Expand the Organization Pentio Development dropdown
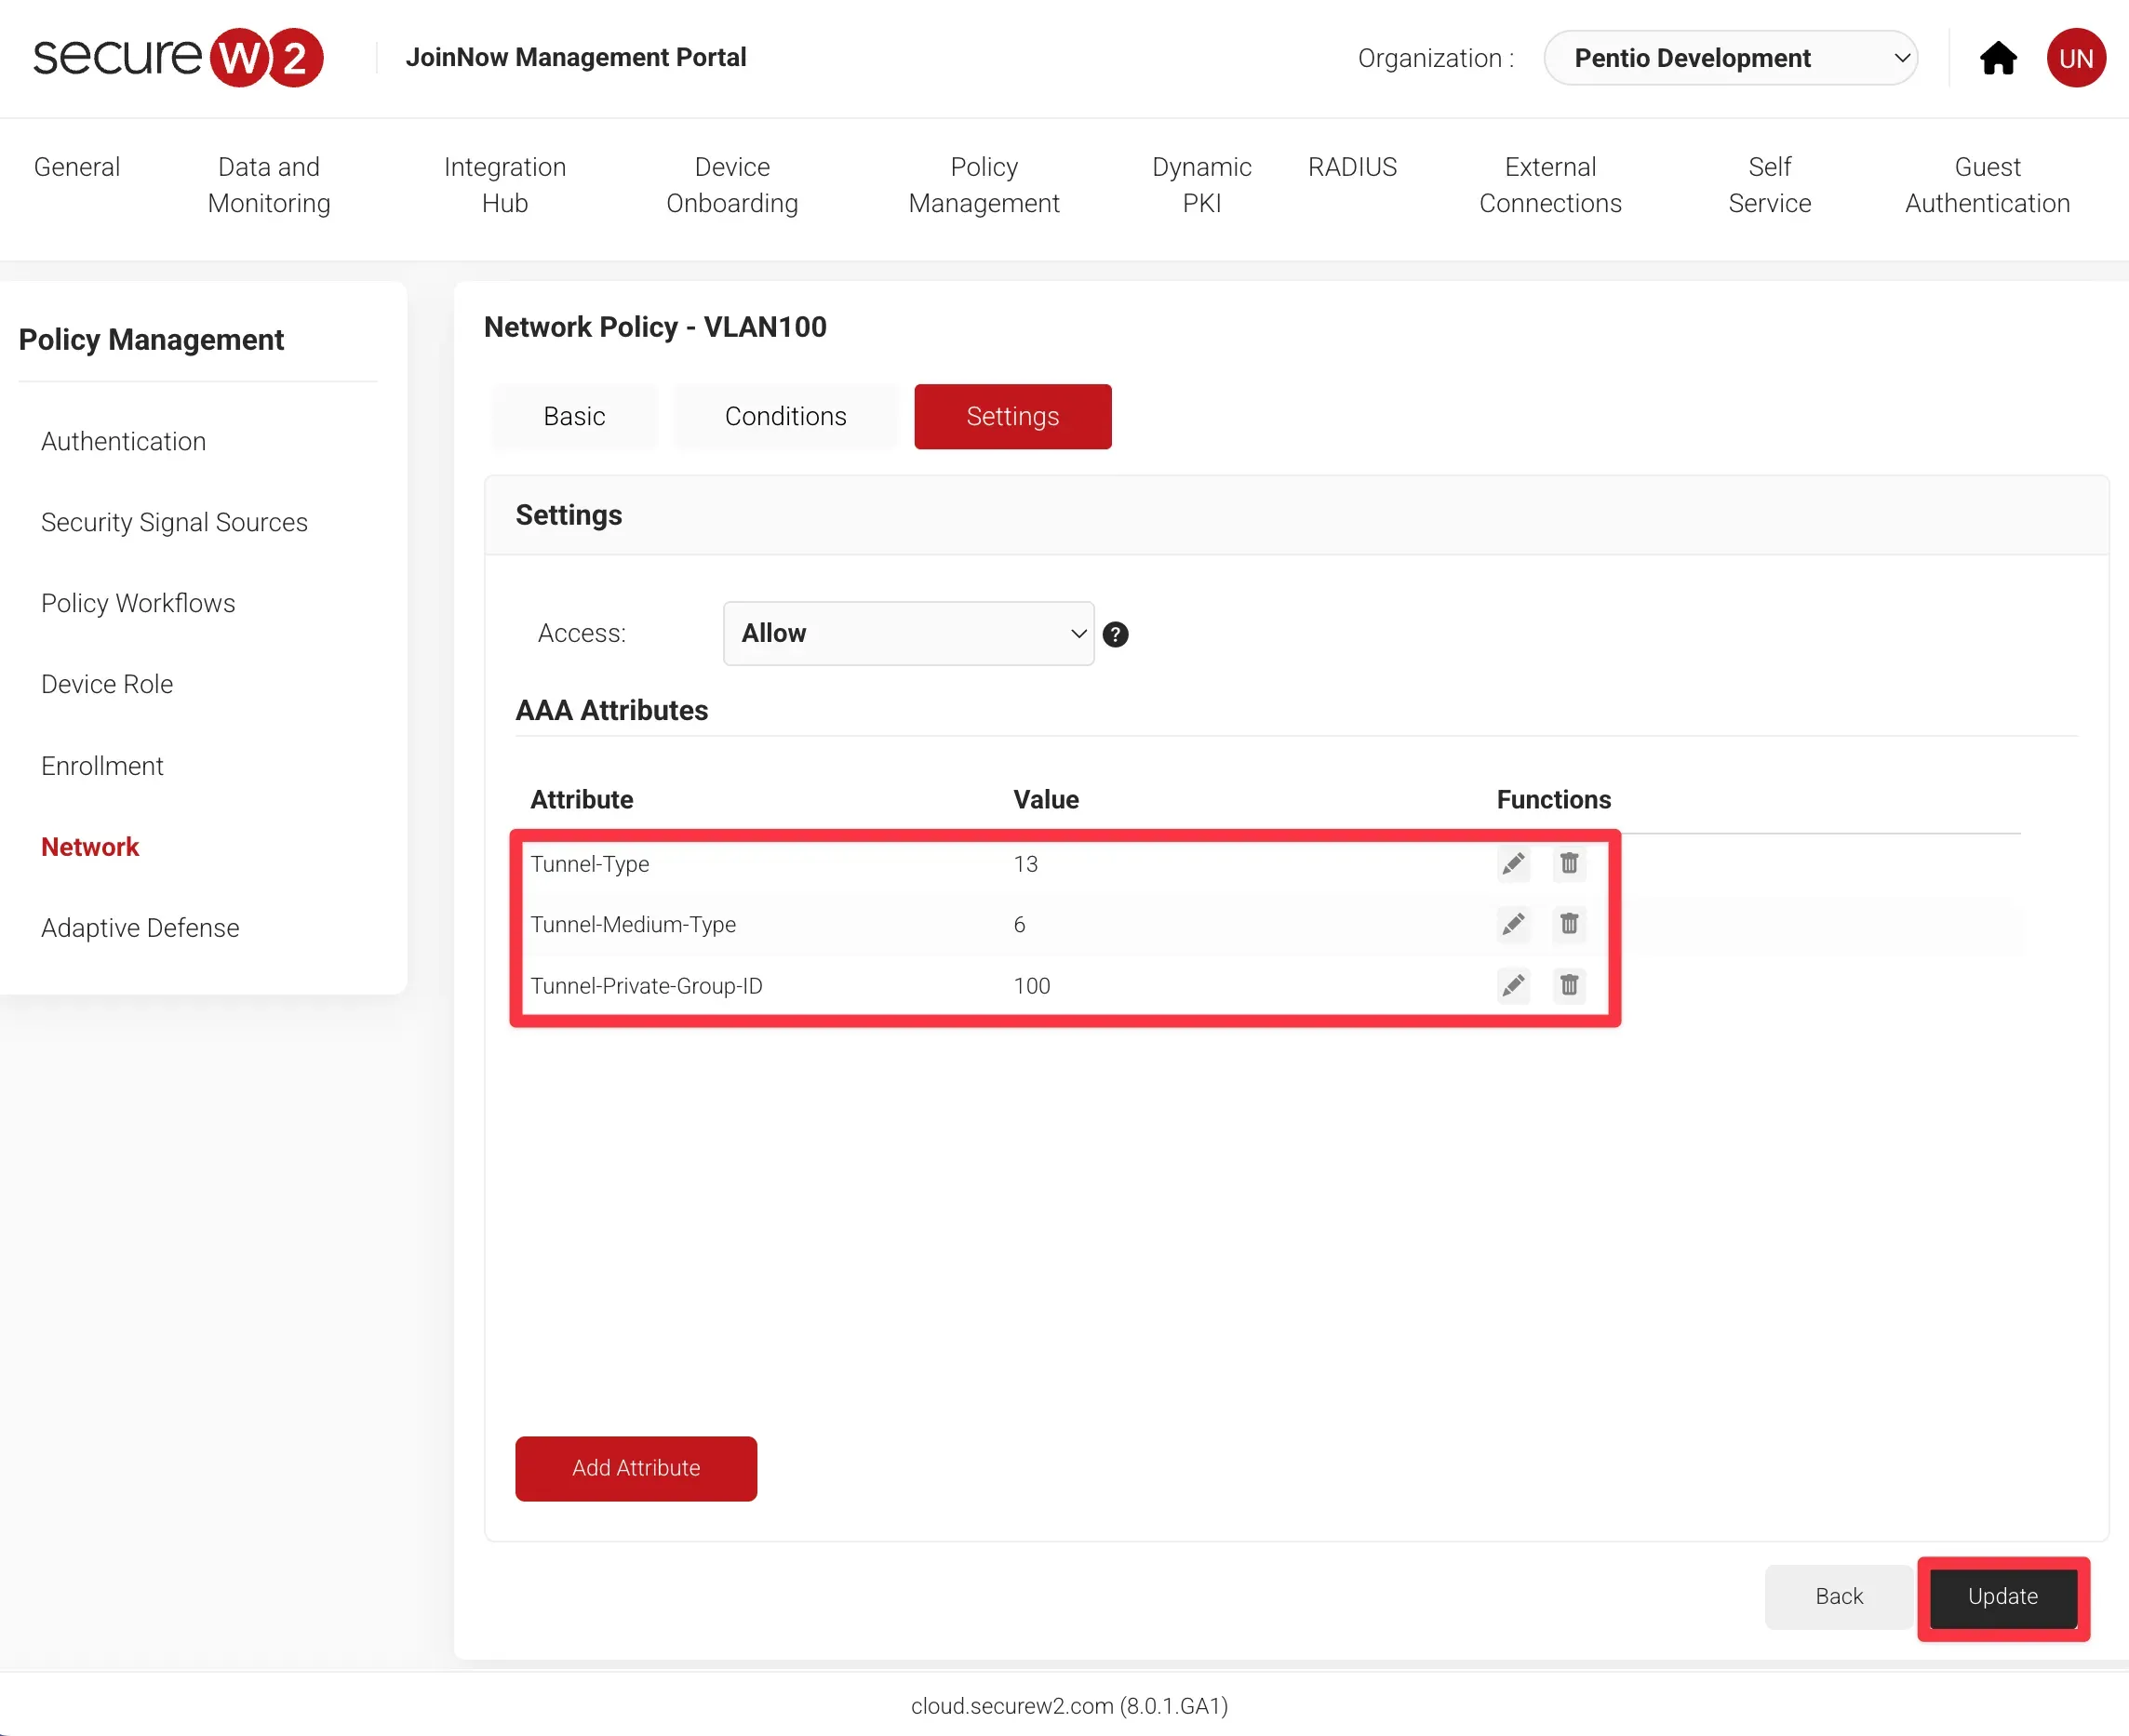 [x=1730, y=58]
